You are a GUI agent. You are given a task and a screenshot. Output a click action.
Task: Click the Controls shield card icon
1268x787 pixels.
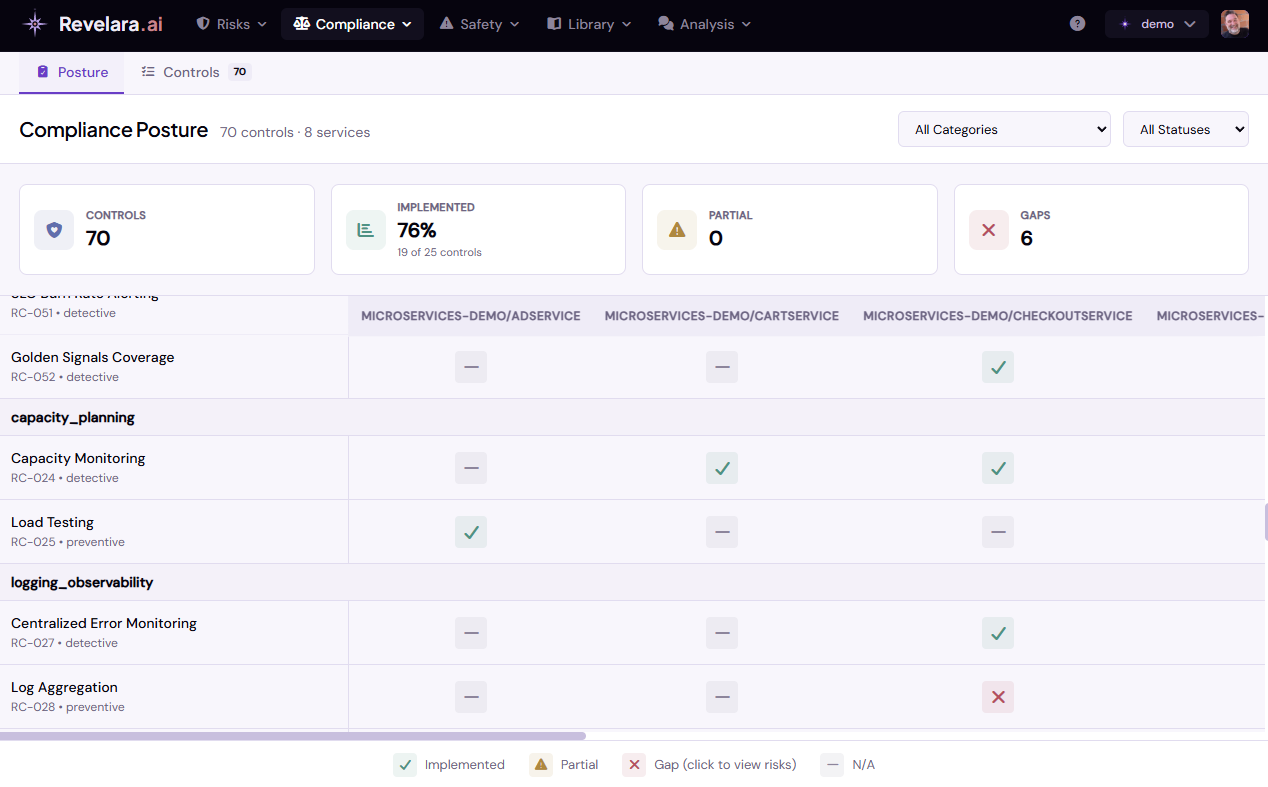click(x=54, y=230)
